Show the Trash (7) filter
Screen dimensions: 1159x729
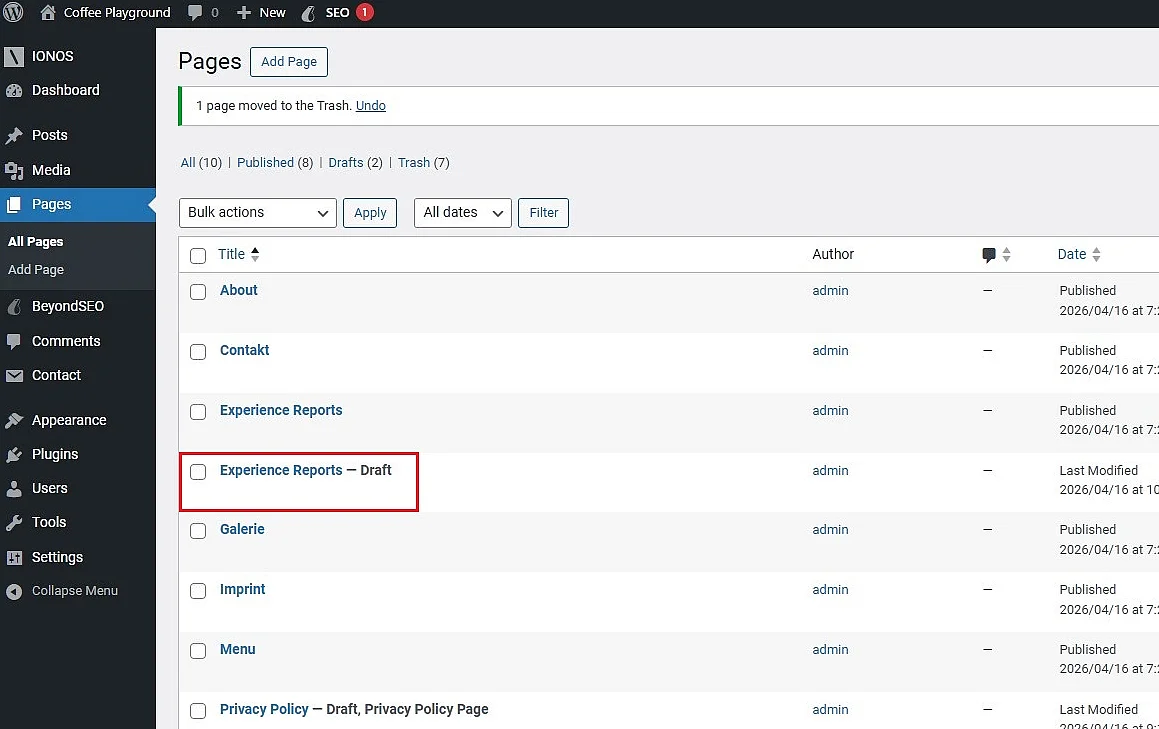[424, 163]
